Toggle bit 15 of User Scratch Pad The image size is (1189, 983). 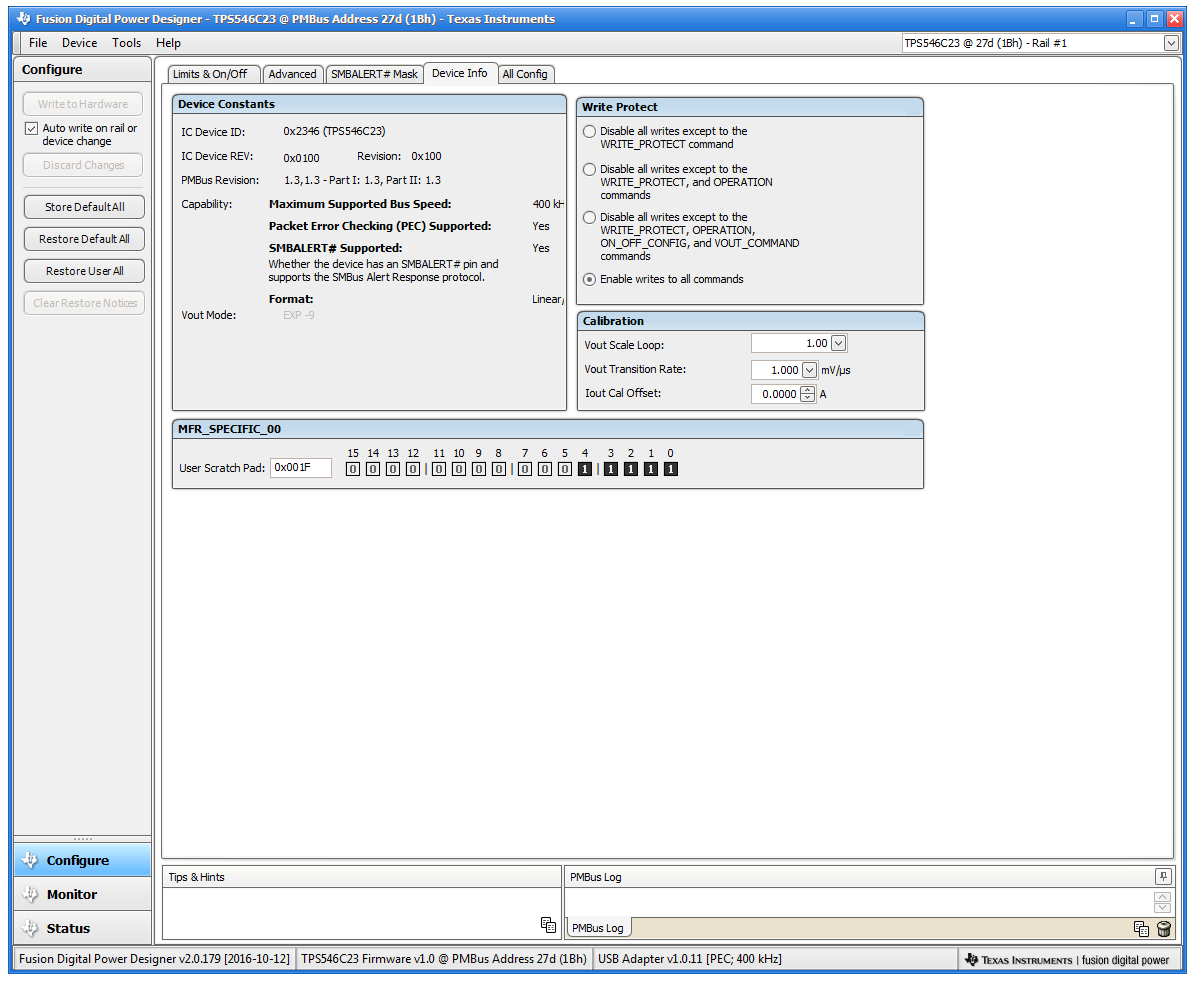(x=353, y=469)
